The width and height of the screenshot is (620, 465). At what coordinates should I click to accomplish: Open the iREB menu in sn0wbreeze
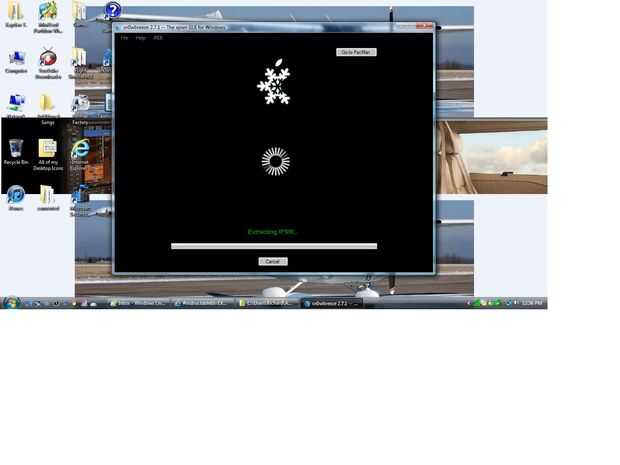click(x=158, y=38)
